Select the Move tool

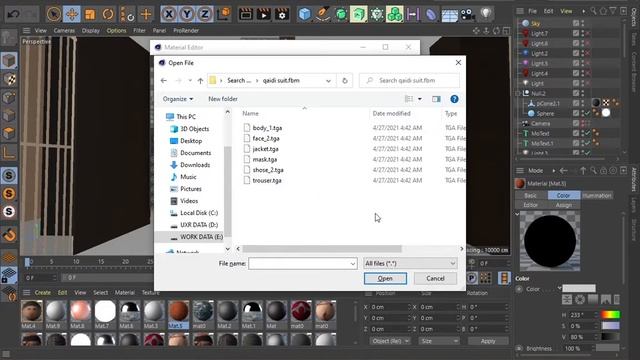click(x=72, y=14)
